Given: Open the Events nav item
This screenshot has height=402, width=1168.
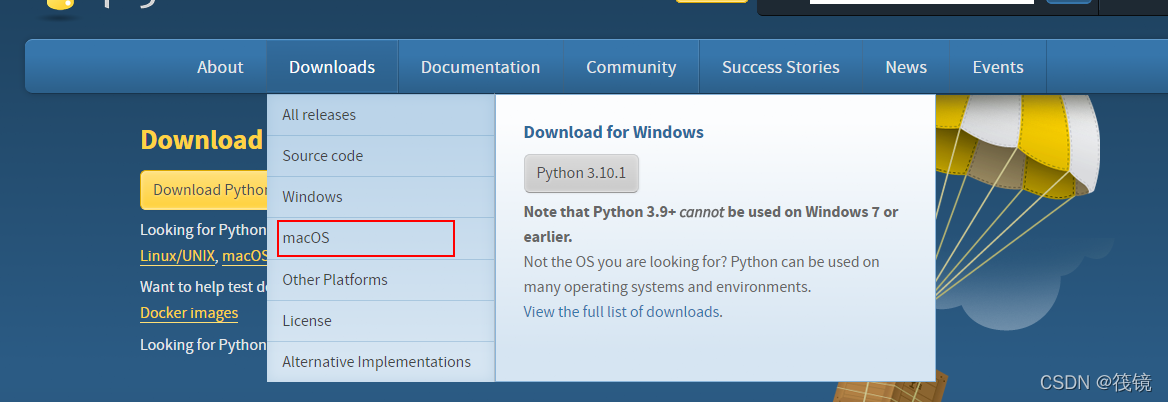Looking at the screenshot, I should (998, 67).
